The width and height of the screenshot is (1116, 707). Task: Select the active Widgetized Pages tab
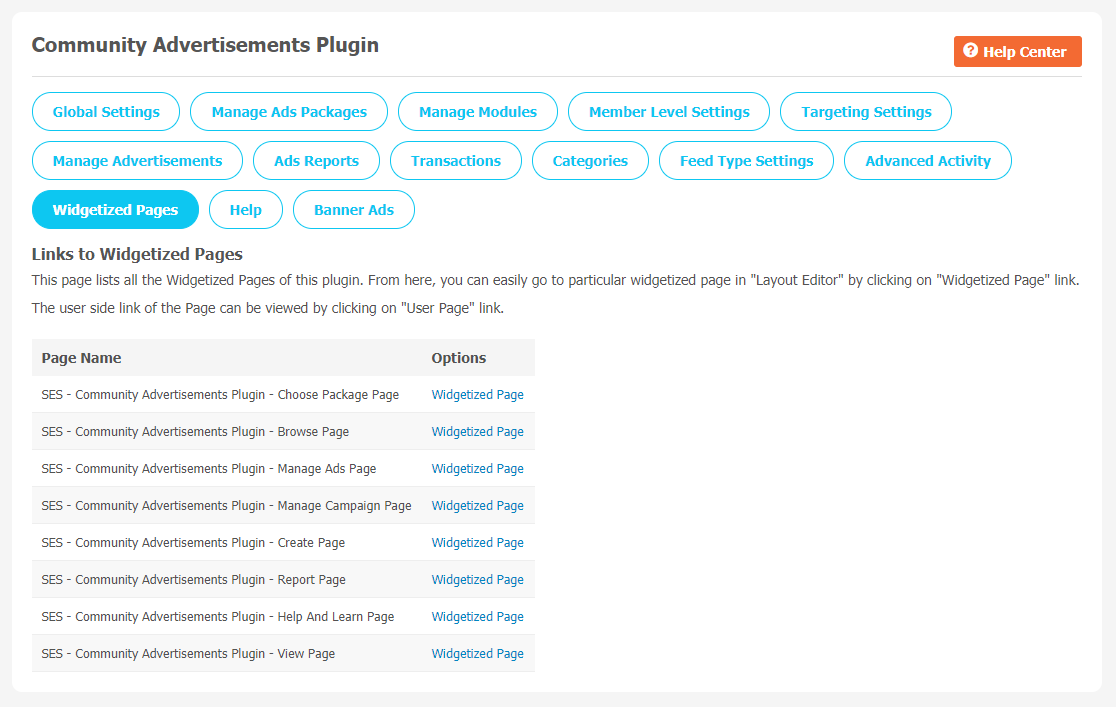[x=115, y=210]
